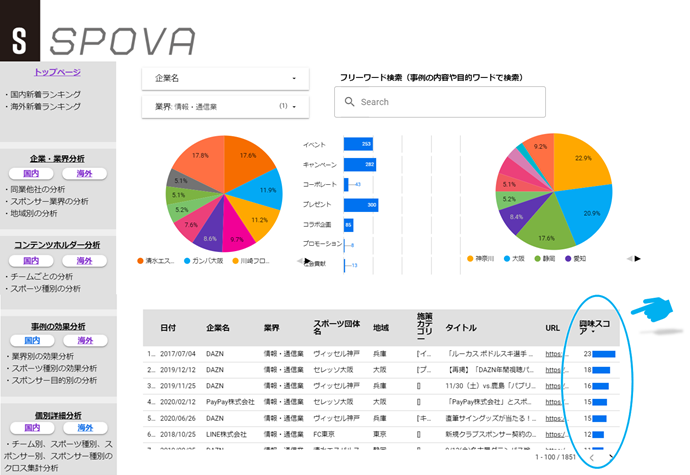Click the 17.6% orange pie slice
Screen dimensions: 690x475
[246, 162]
